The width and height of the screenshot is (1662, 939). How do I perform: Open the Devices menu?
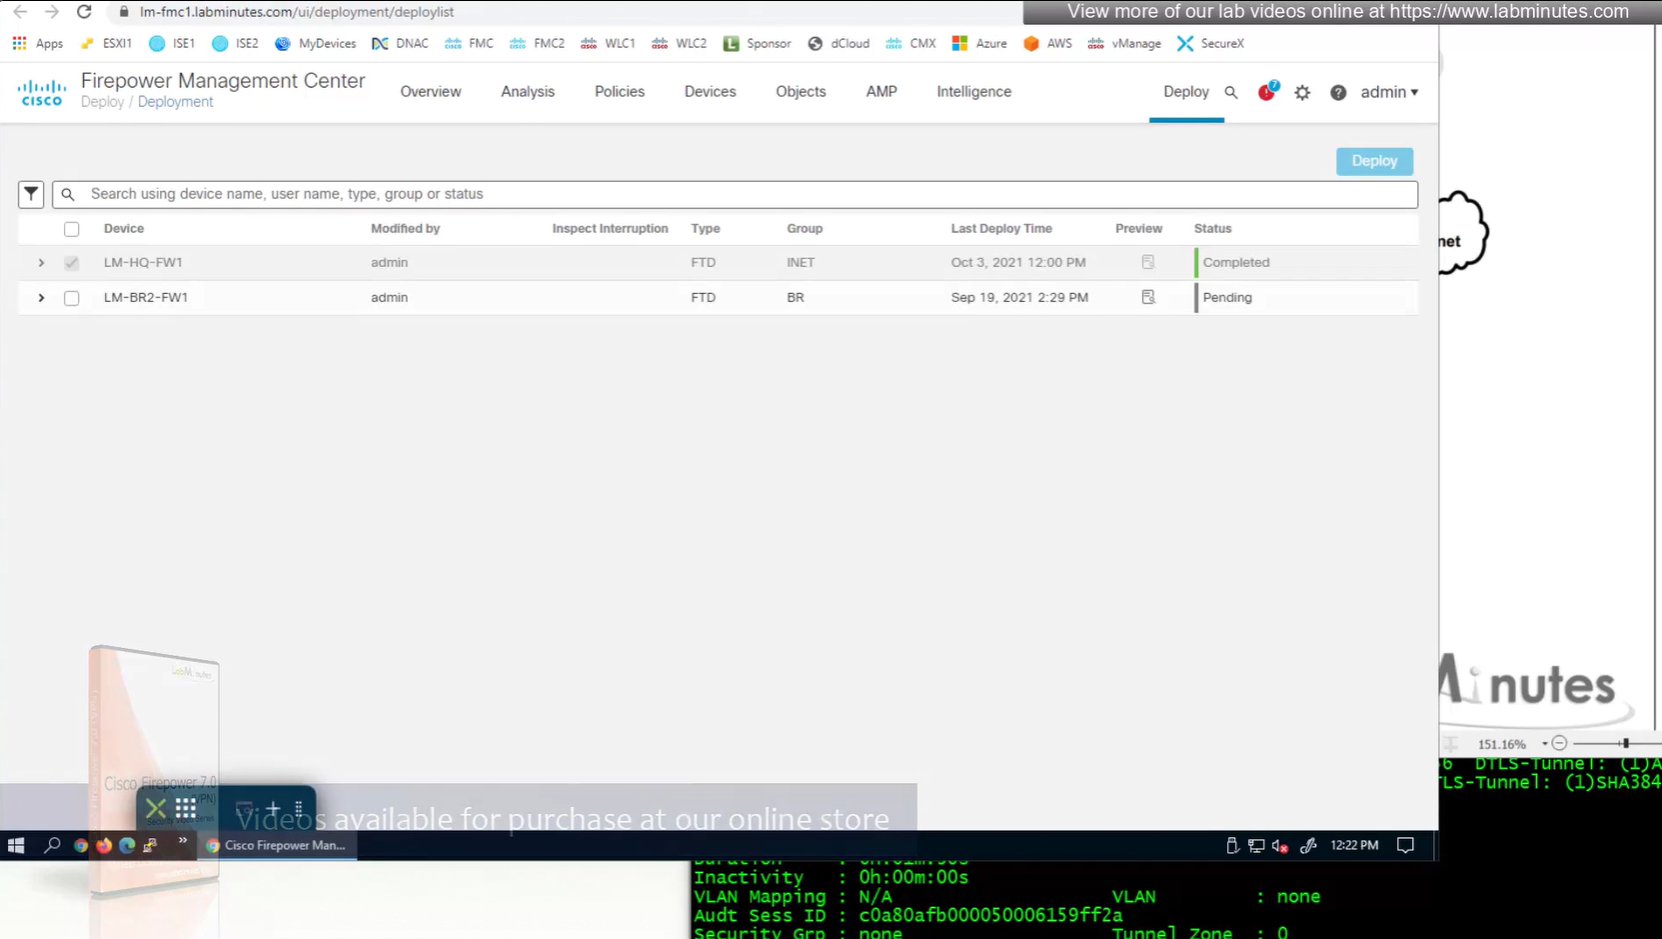710,91
